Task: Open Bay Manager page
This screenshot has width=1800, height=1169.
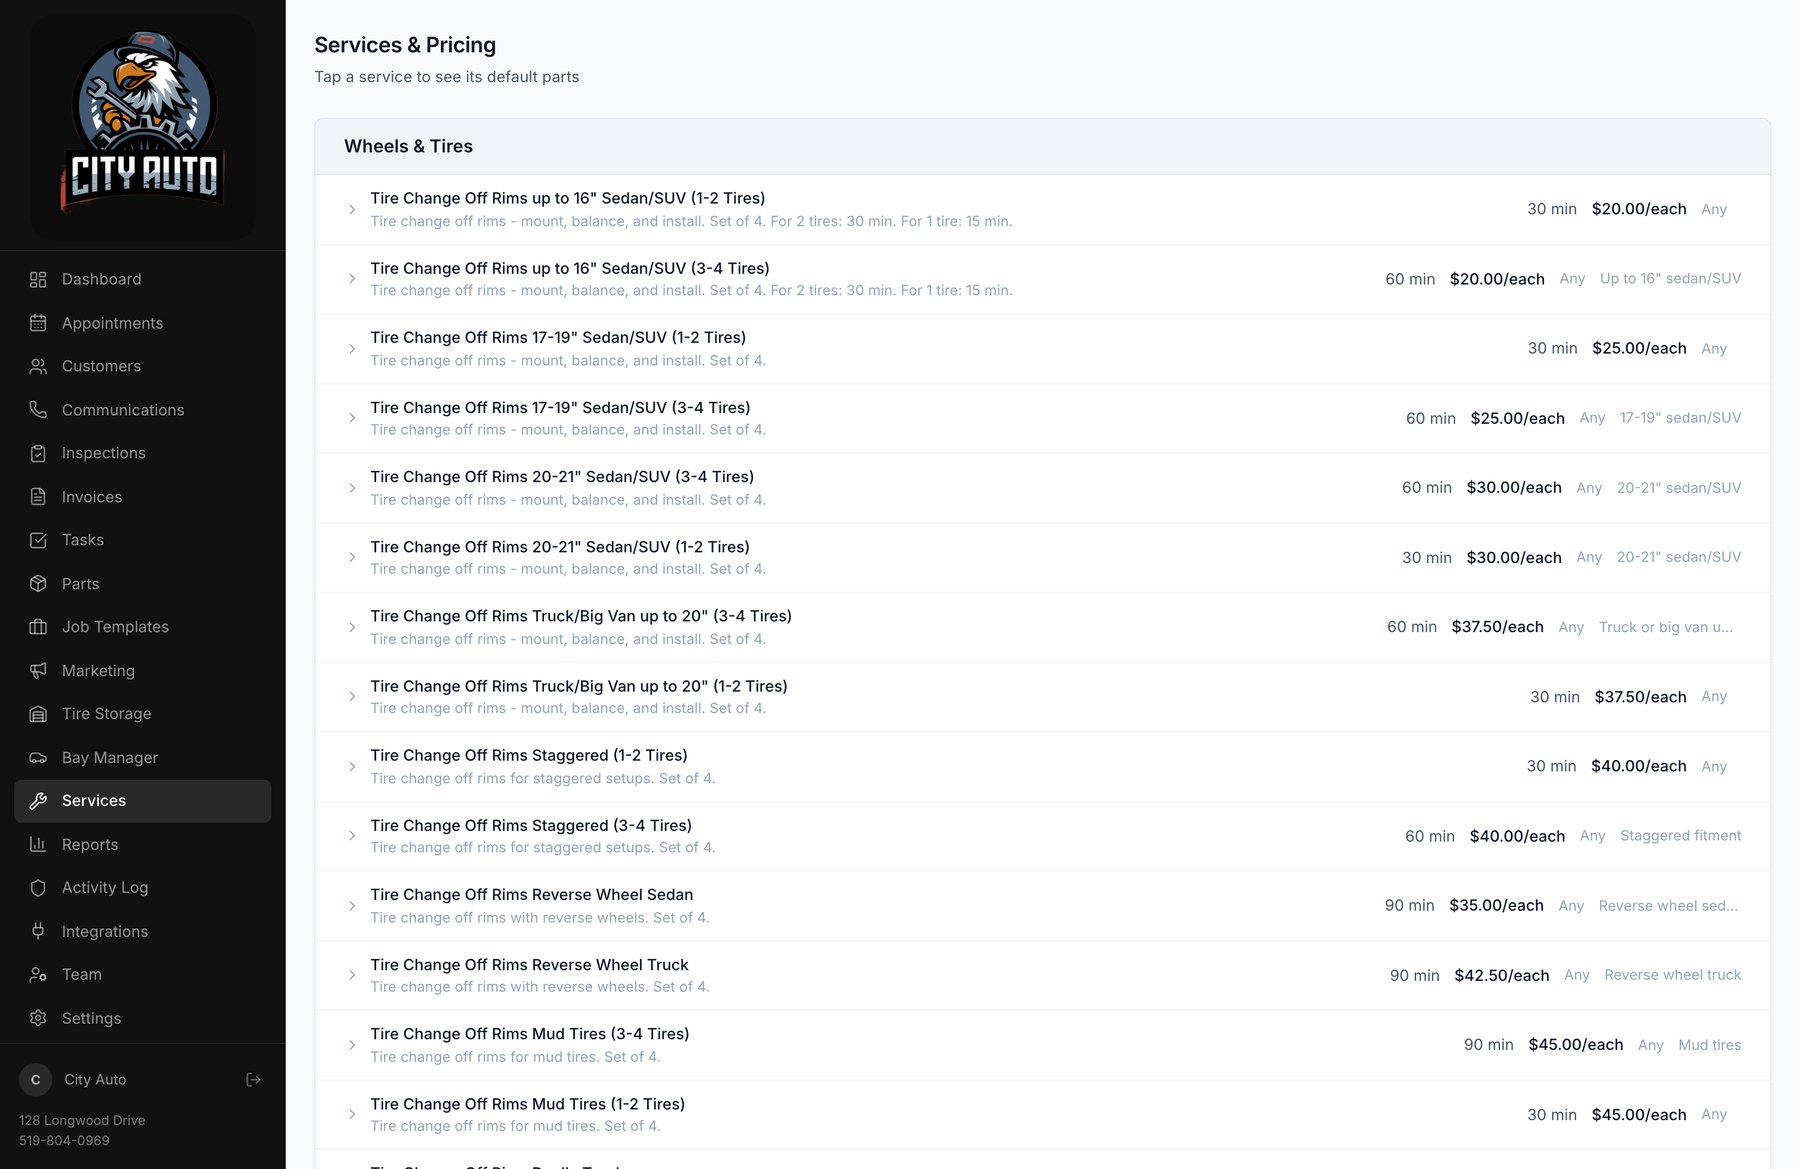Action: tap(142, 758)
